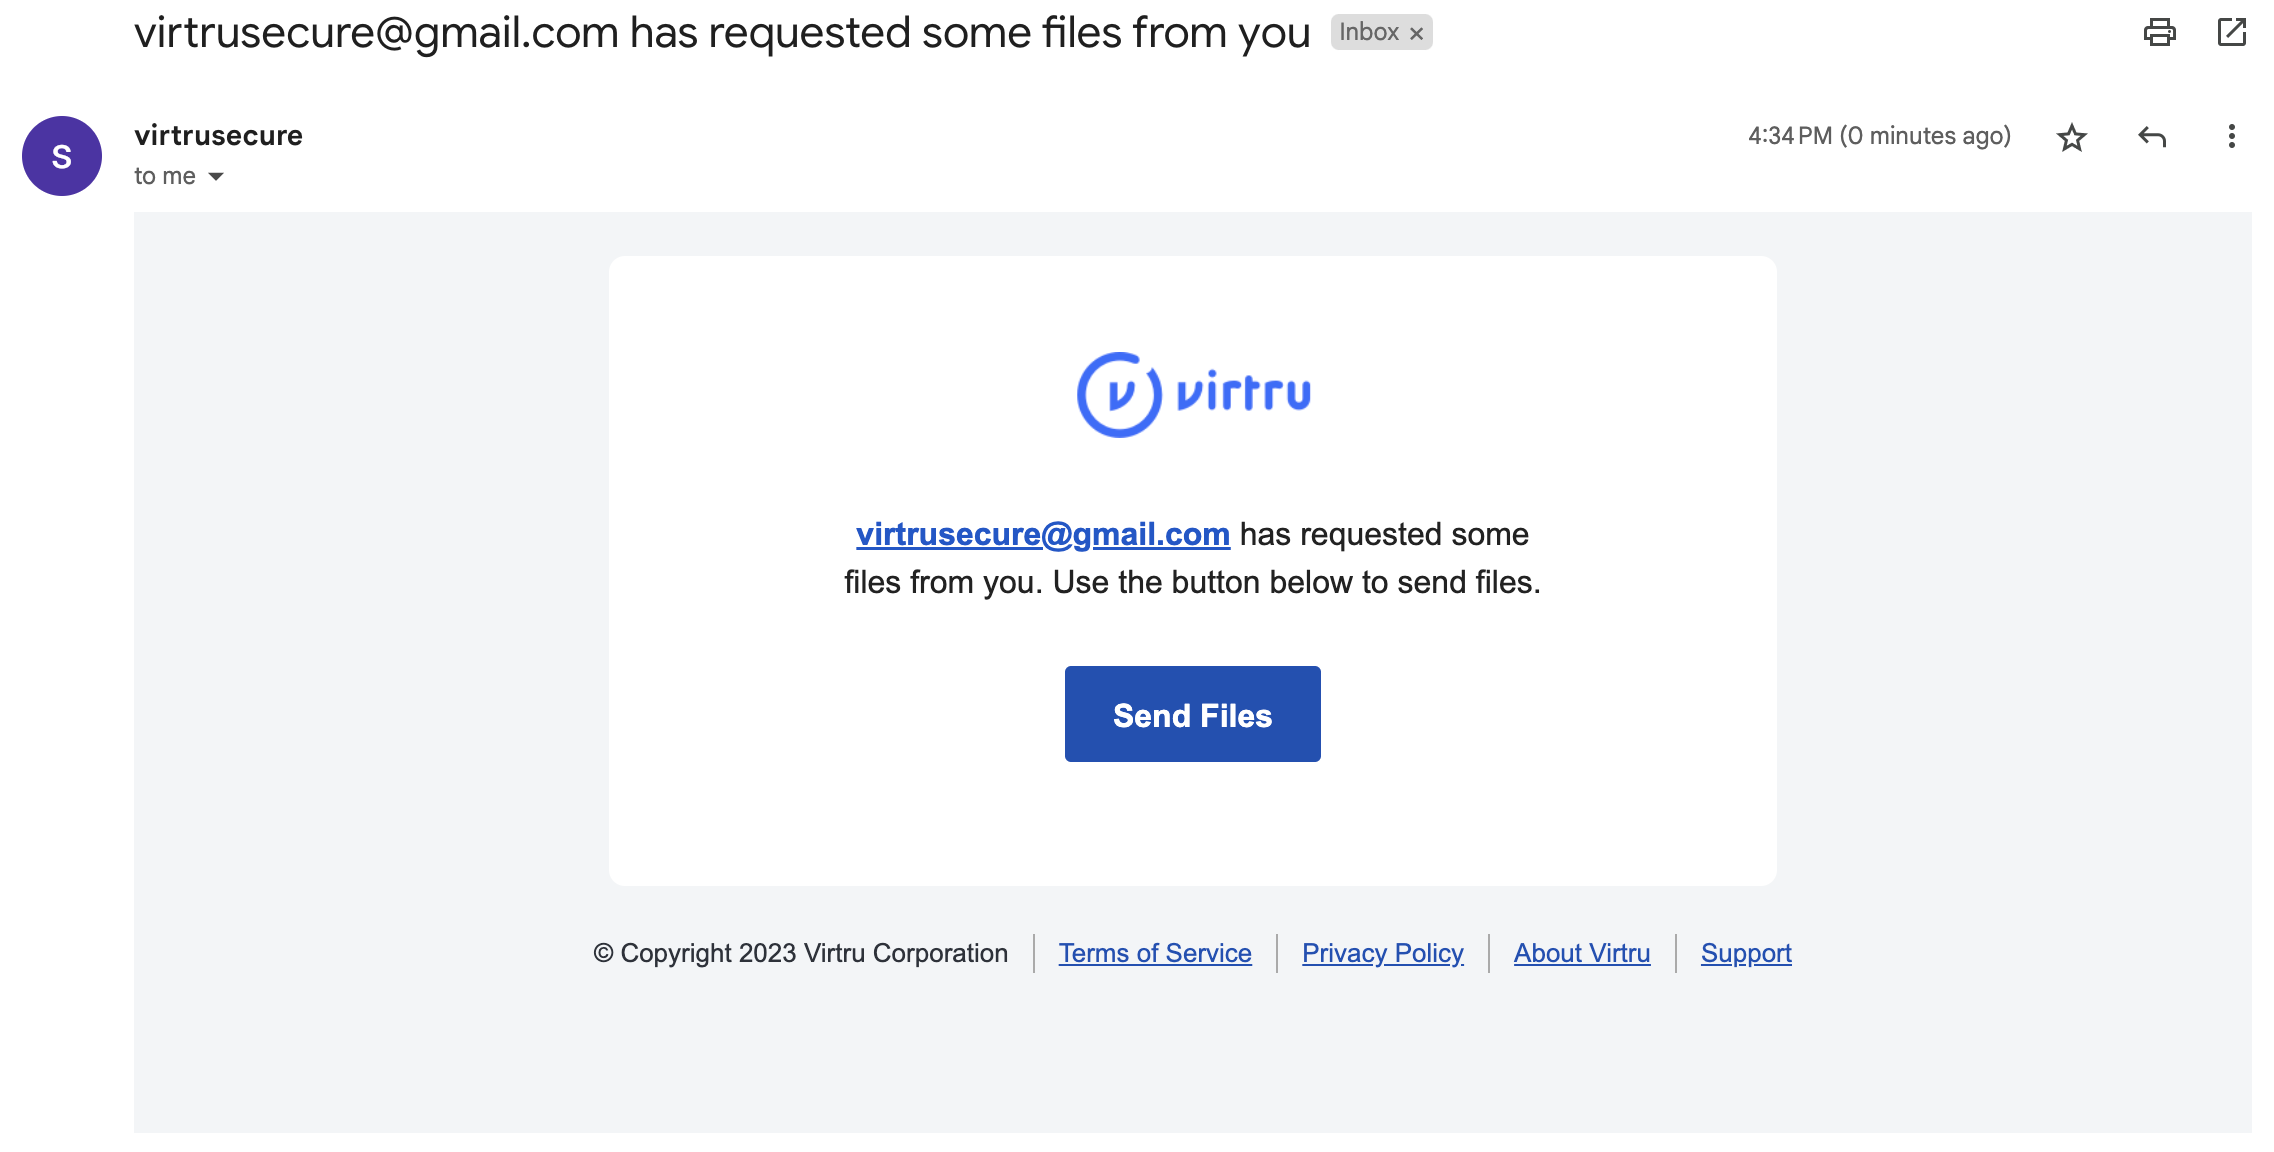2274x1152 pixels.
Task: Print this email with the printer icon
Action: click(x=2159, y=33)
